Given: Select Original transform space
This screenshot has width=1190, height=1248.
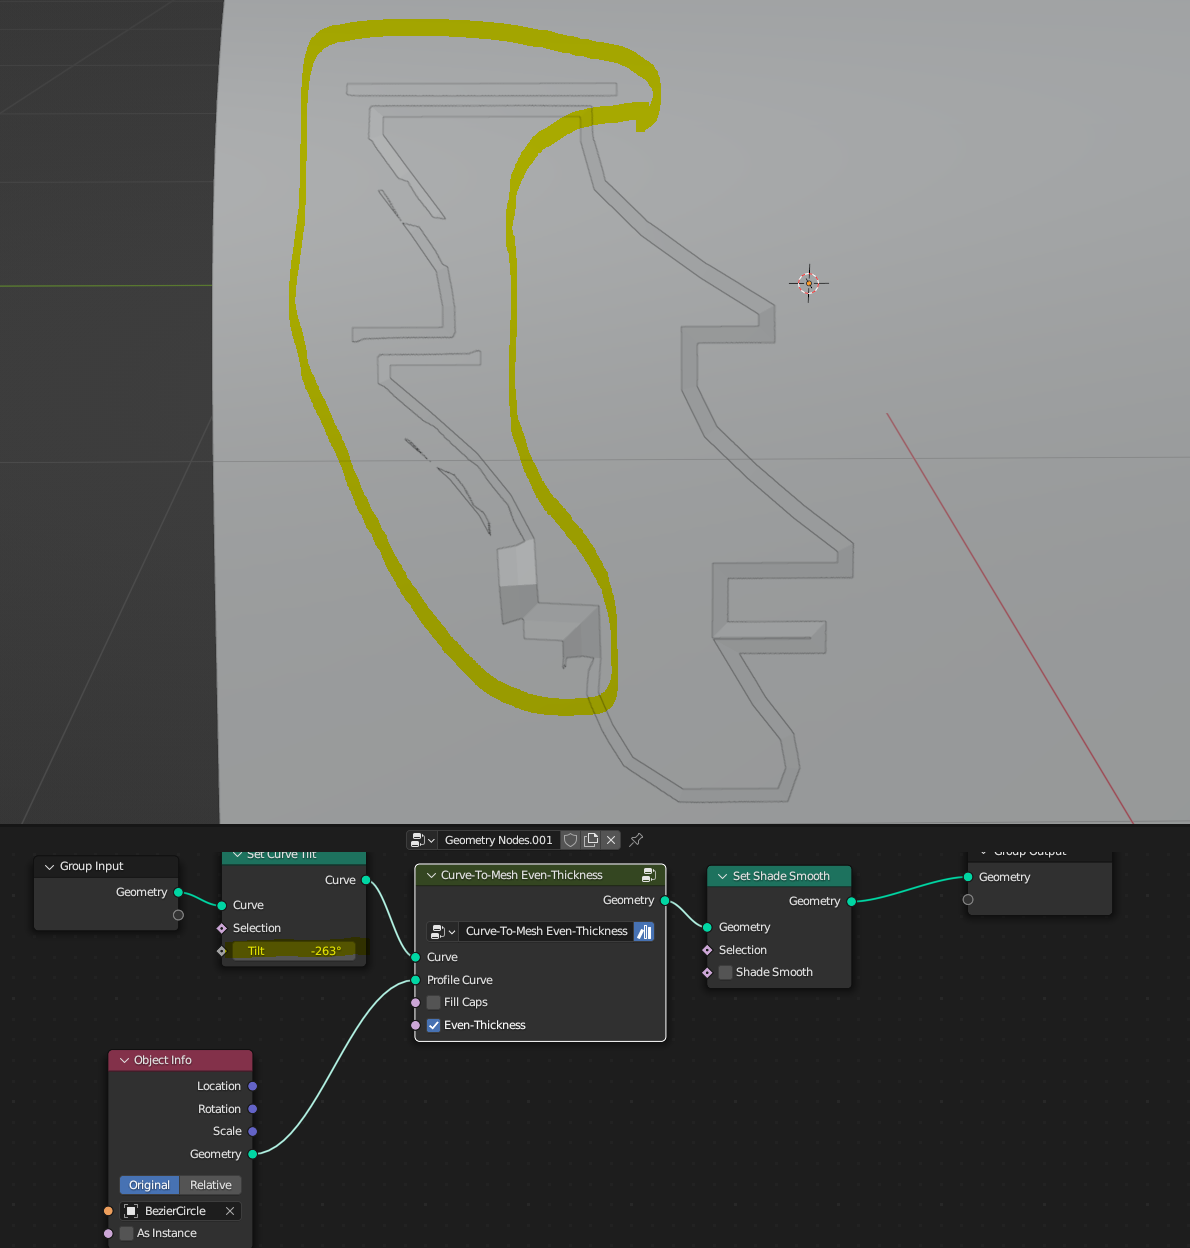Looking at the screenshot, I should pos(149,1185).
